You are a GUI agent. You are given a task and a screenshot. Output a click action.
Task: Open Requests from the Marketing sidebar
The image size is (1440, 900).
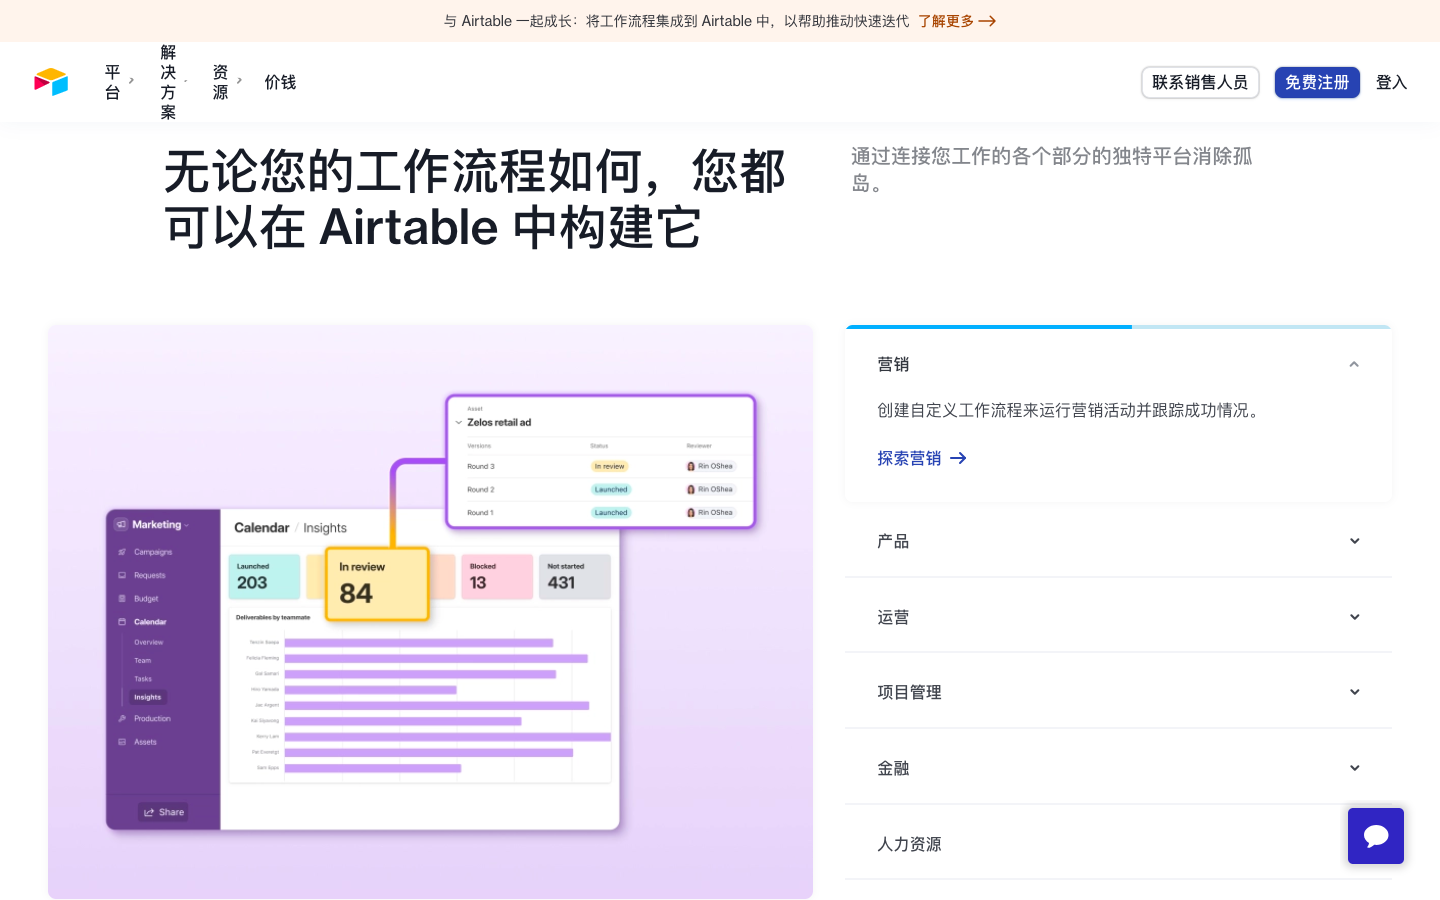pyautogui.click(x=121, y=575)
